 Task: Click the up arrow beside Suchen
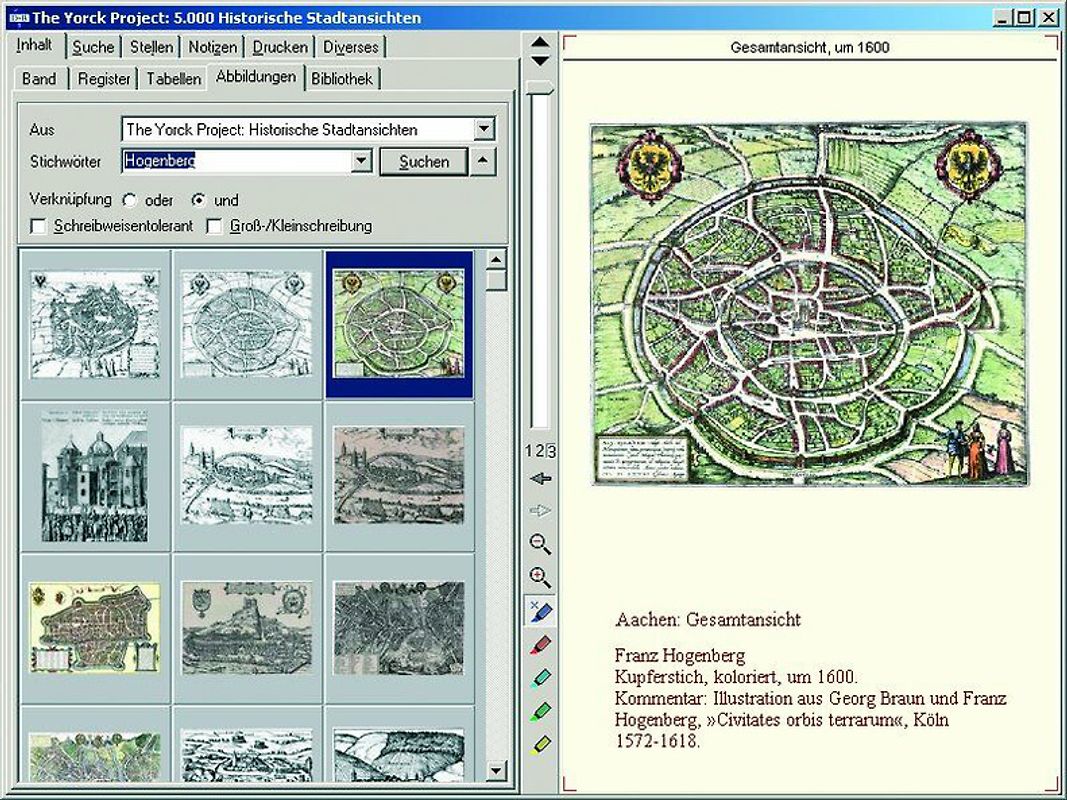pyautogui.click(x=481, y=161)
